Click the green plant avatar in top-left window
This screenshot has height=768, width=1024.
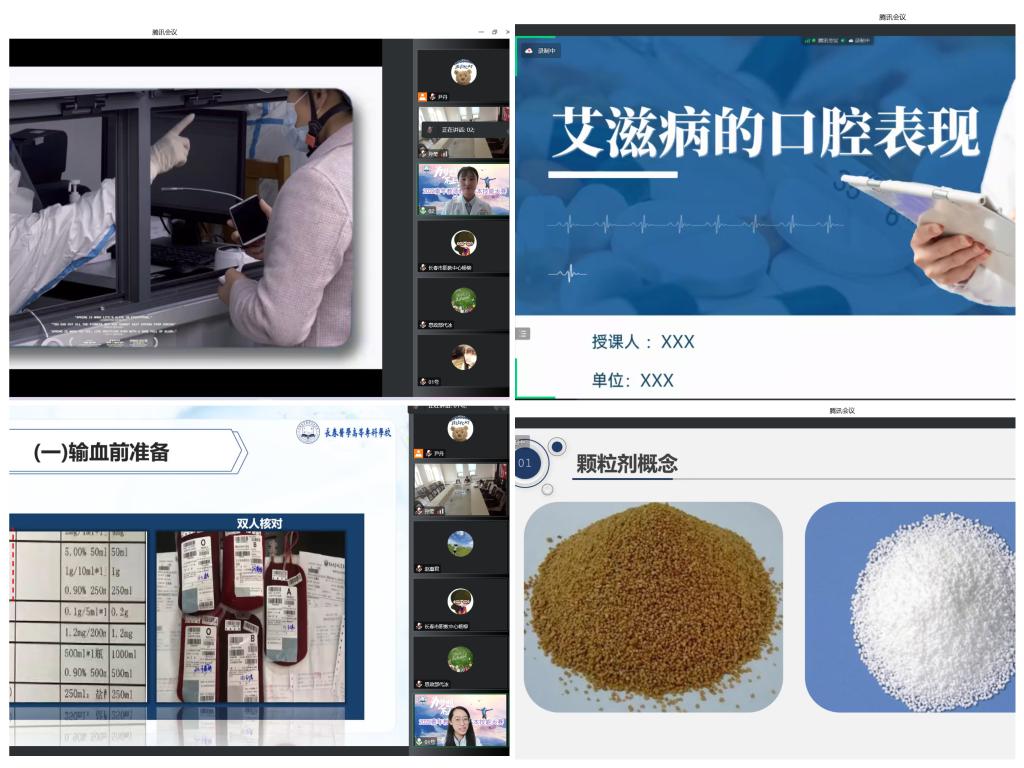click(462, 300)
